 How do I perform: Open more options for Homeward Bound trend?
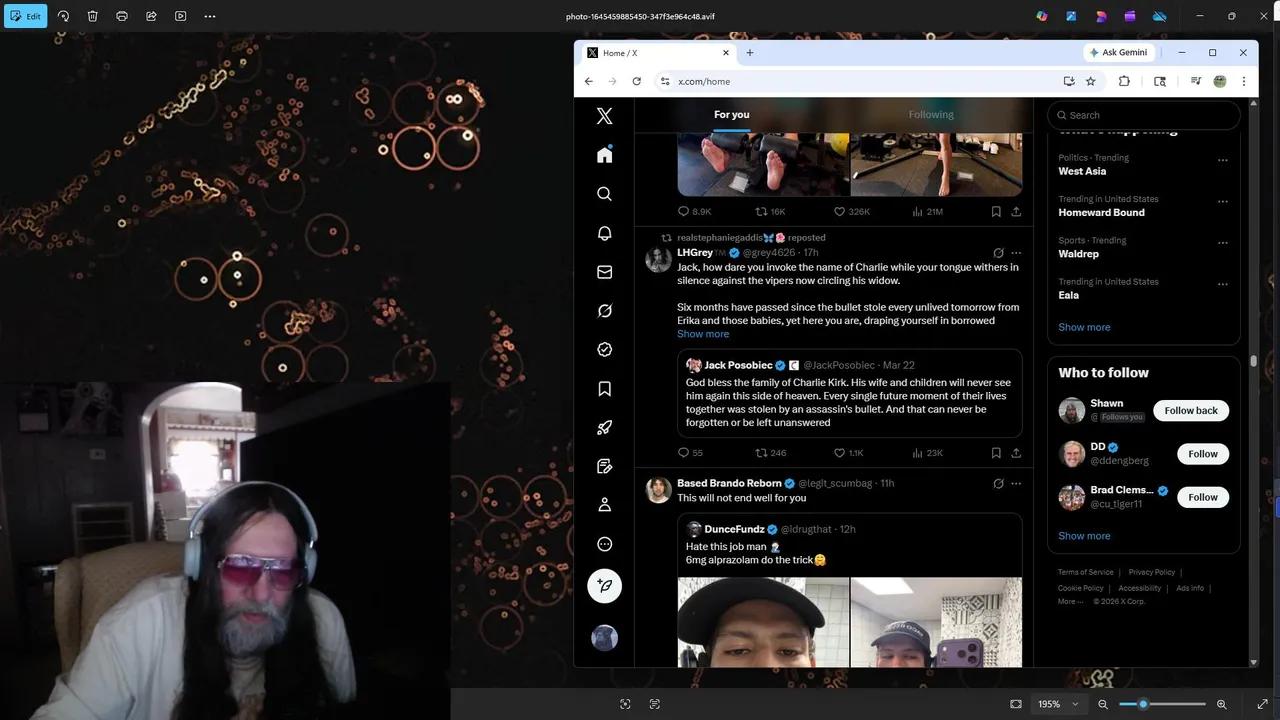[x=1222, y=201]
